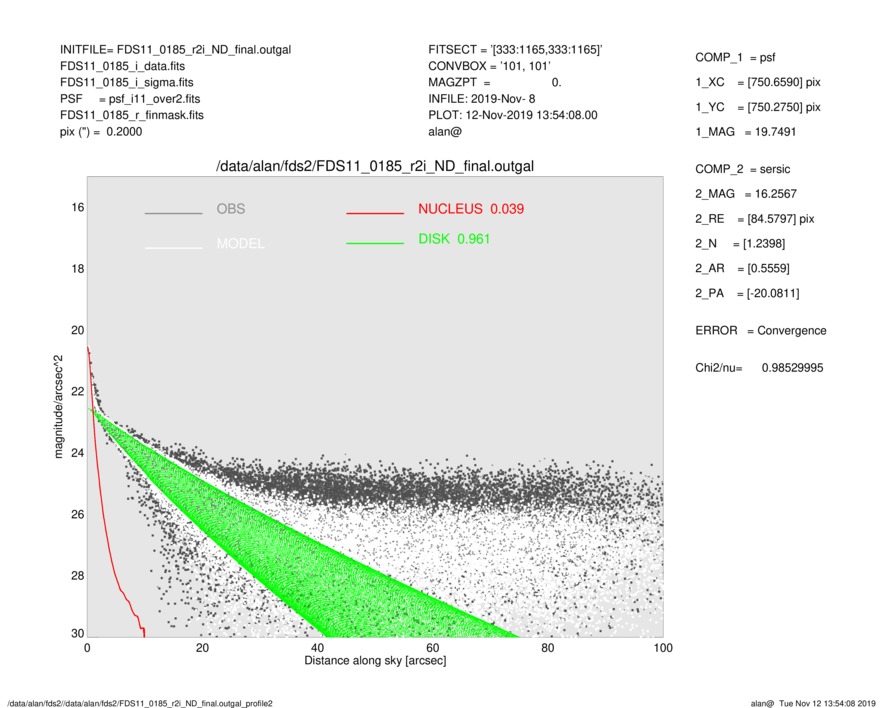The height and width of the screenshot is (708, 885).
Task: Click the alan@ user text
Action: pos(445,132)
